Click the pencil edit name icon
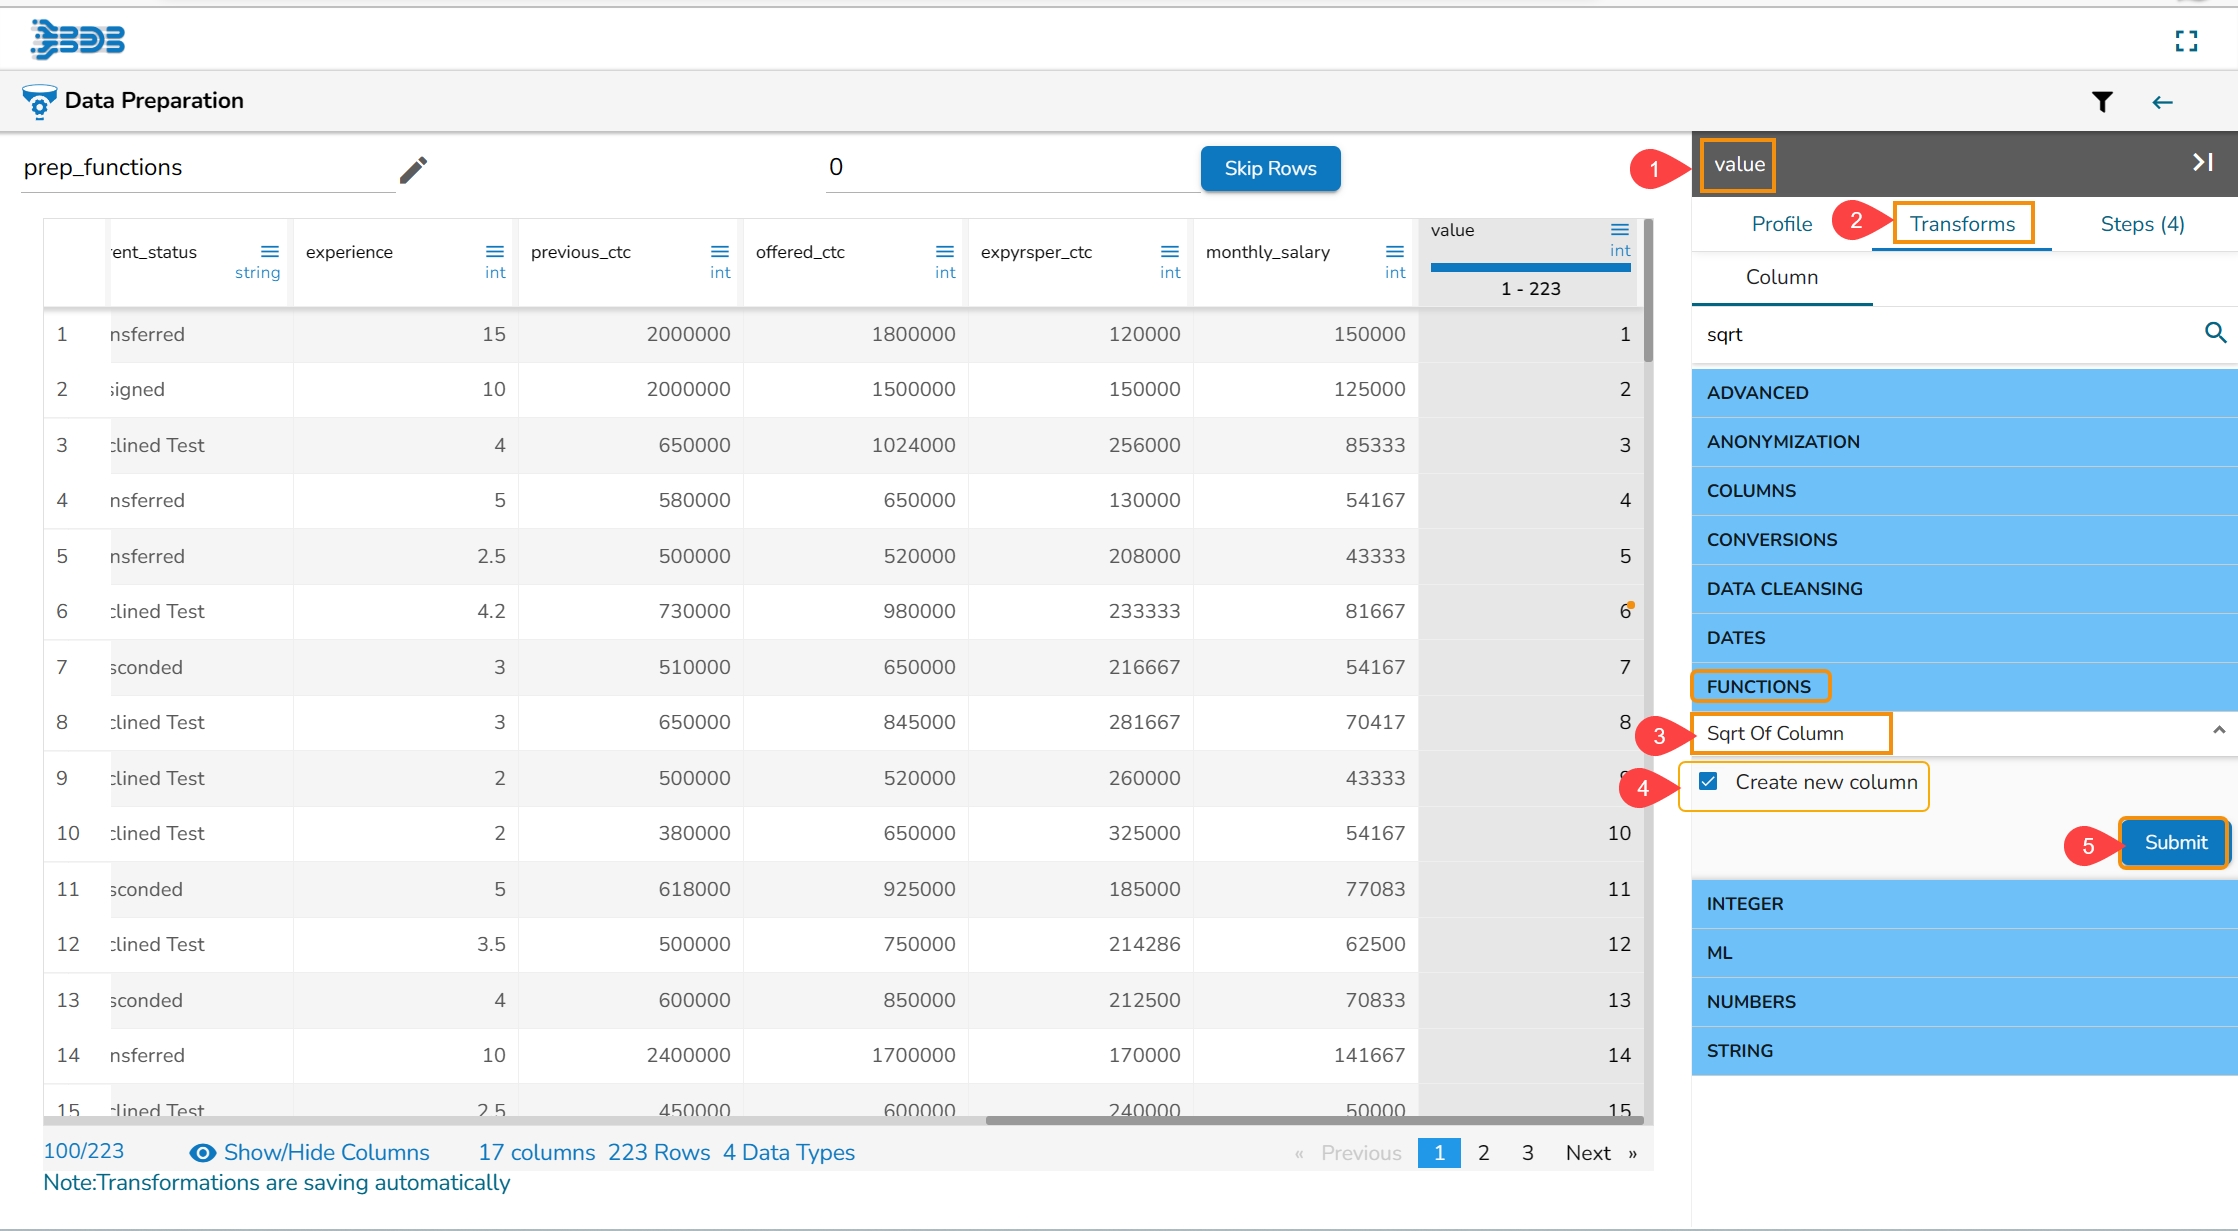Image resolution: width=2238 pixels, height=1231 pixels. point(413,170)
